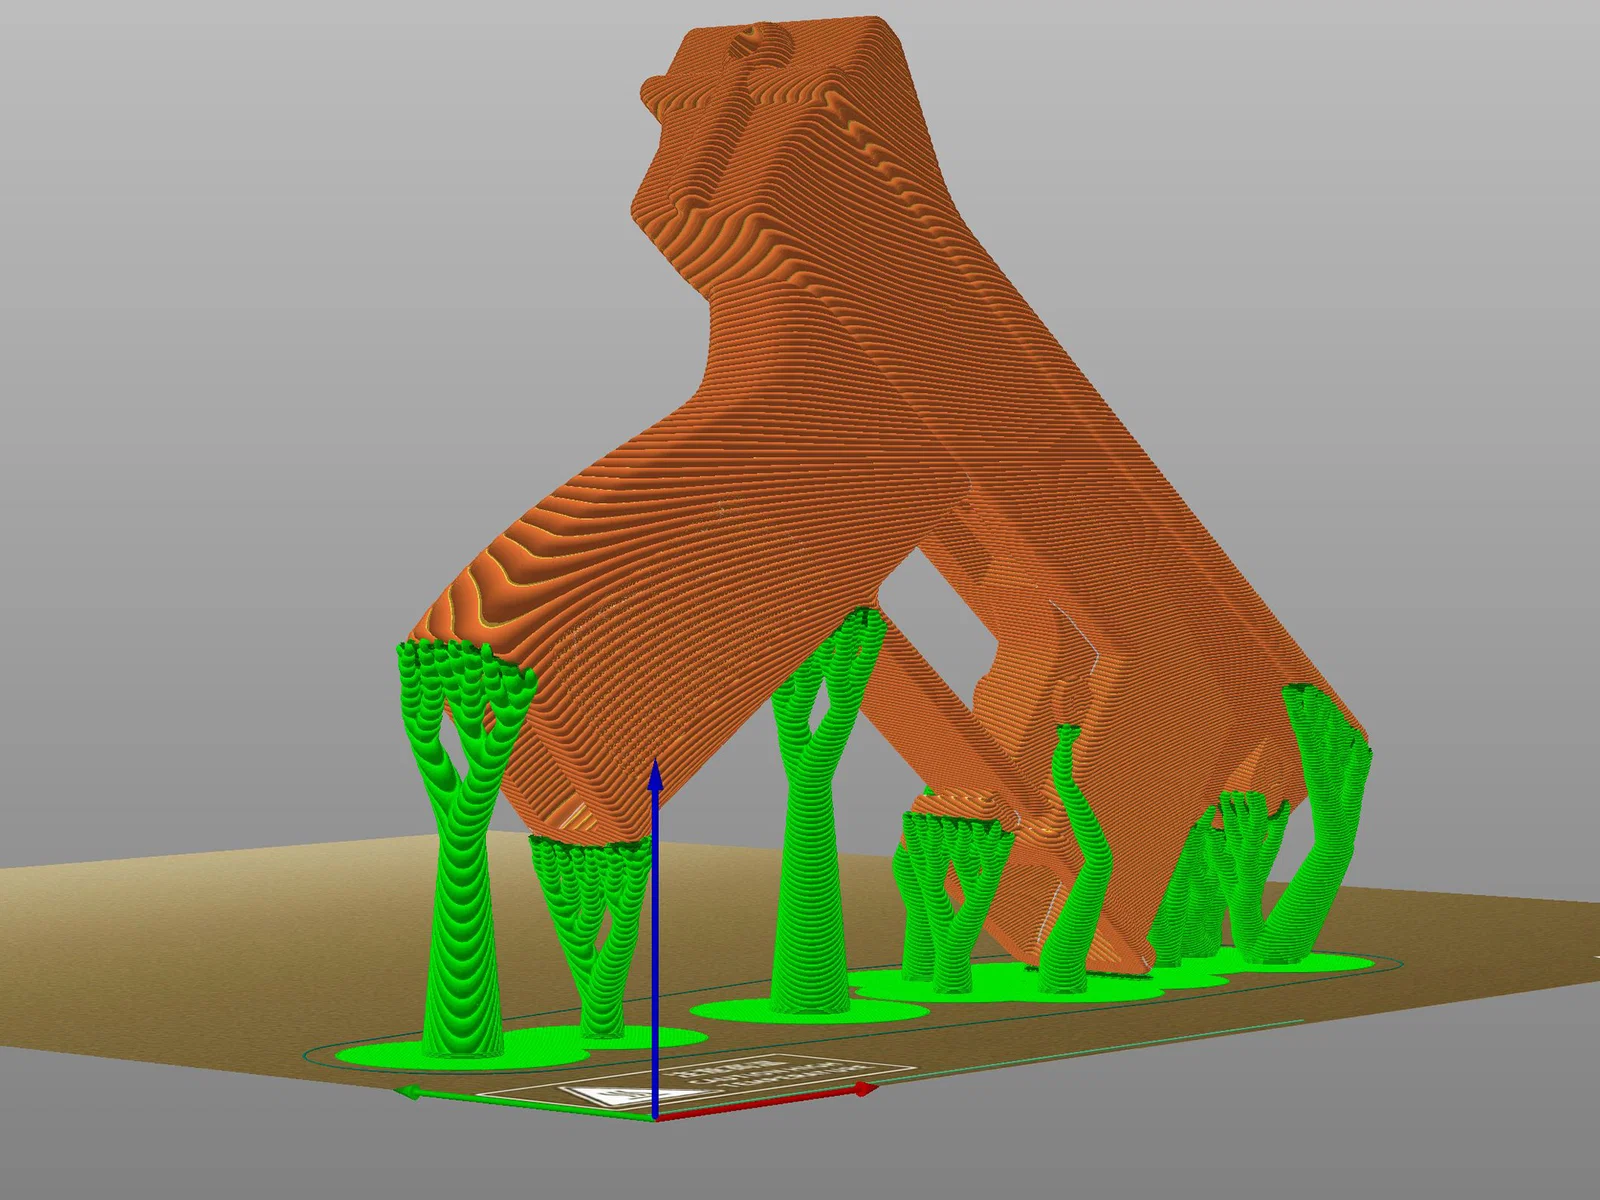This screenshot has height=1200, width=1600.
Task: Click the build plate label near the origin
Action: [x=695, y=1081]
